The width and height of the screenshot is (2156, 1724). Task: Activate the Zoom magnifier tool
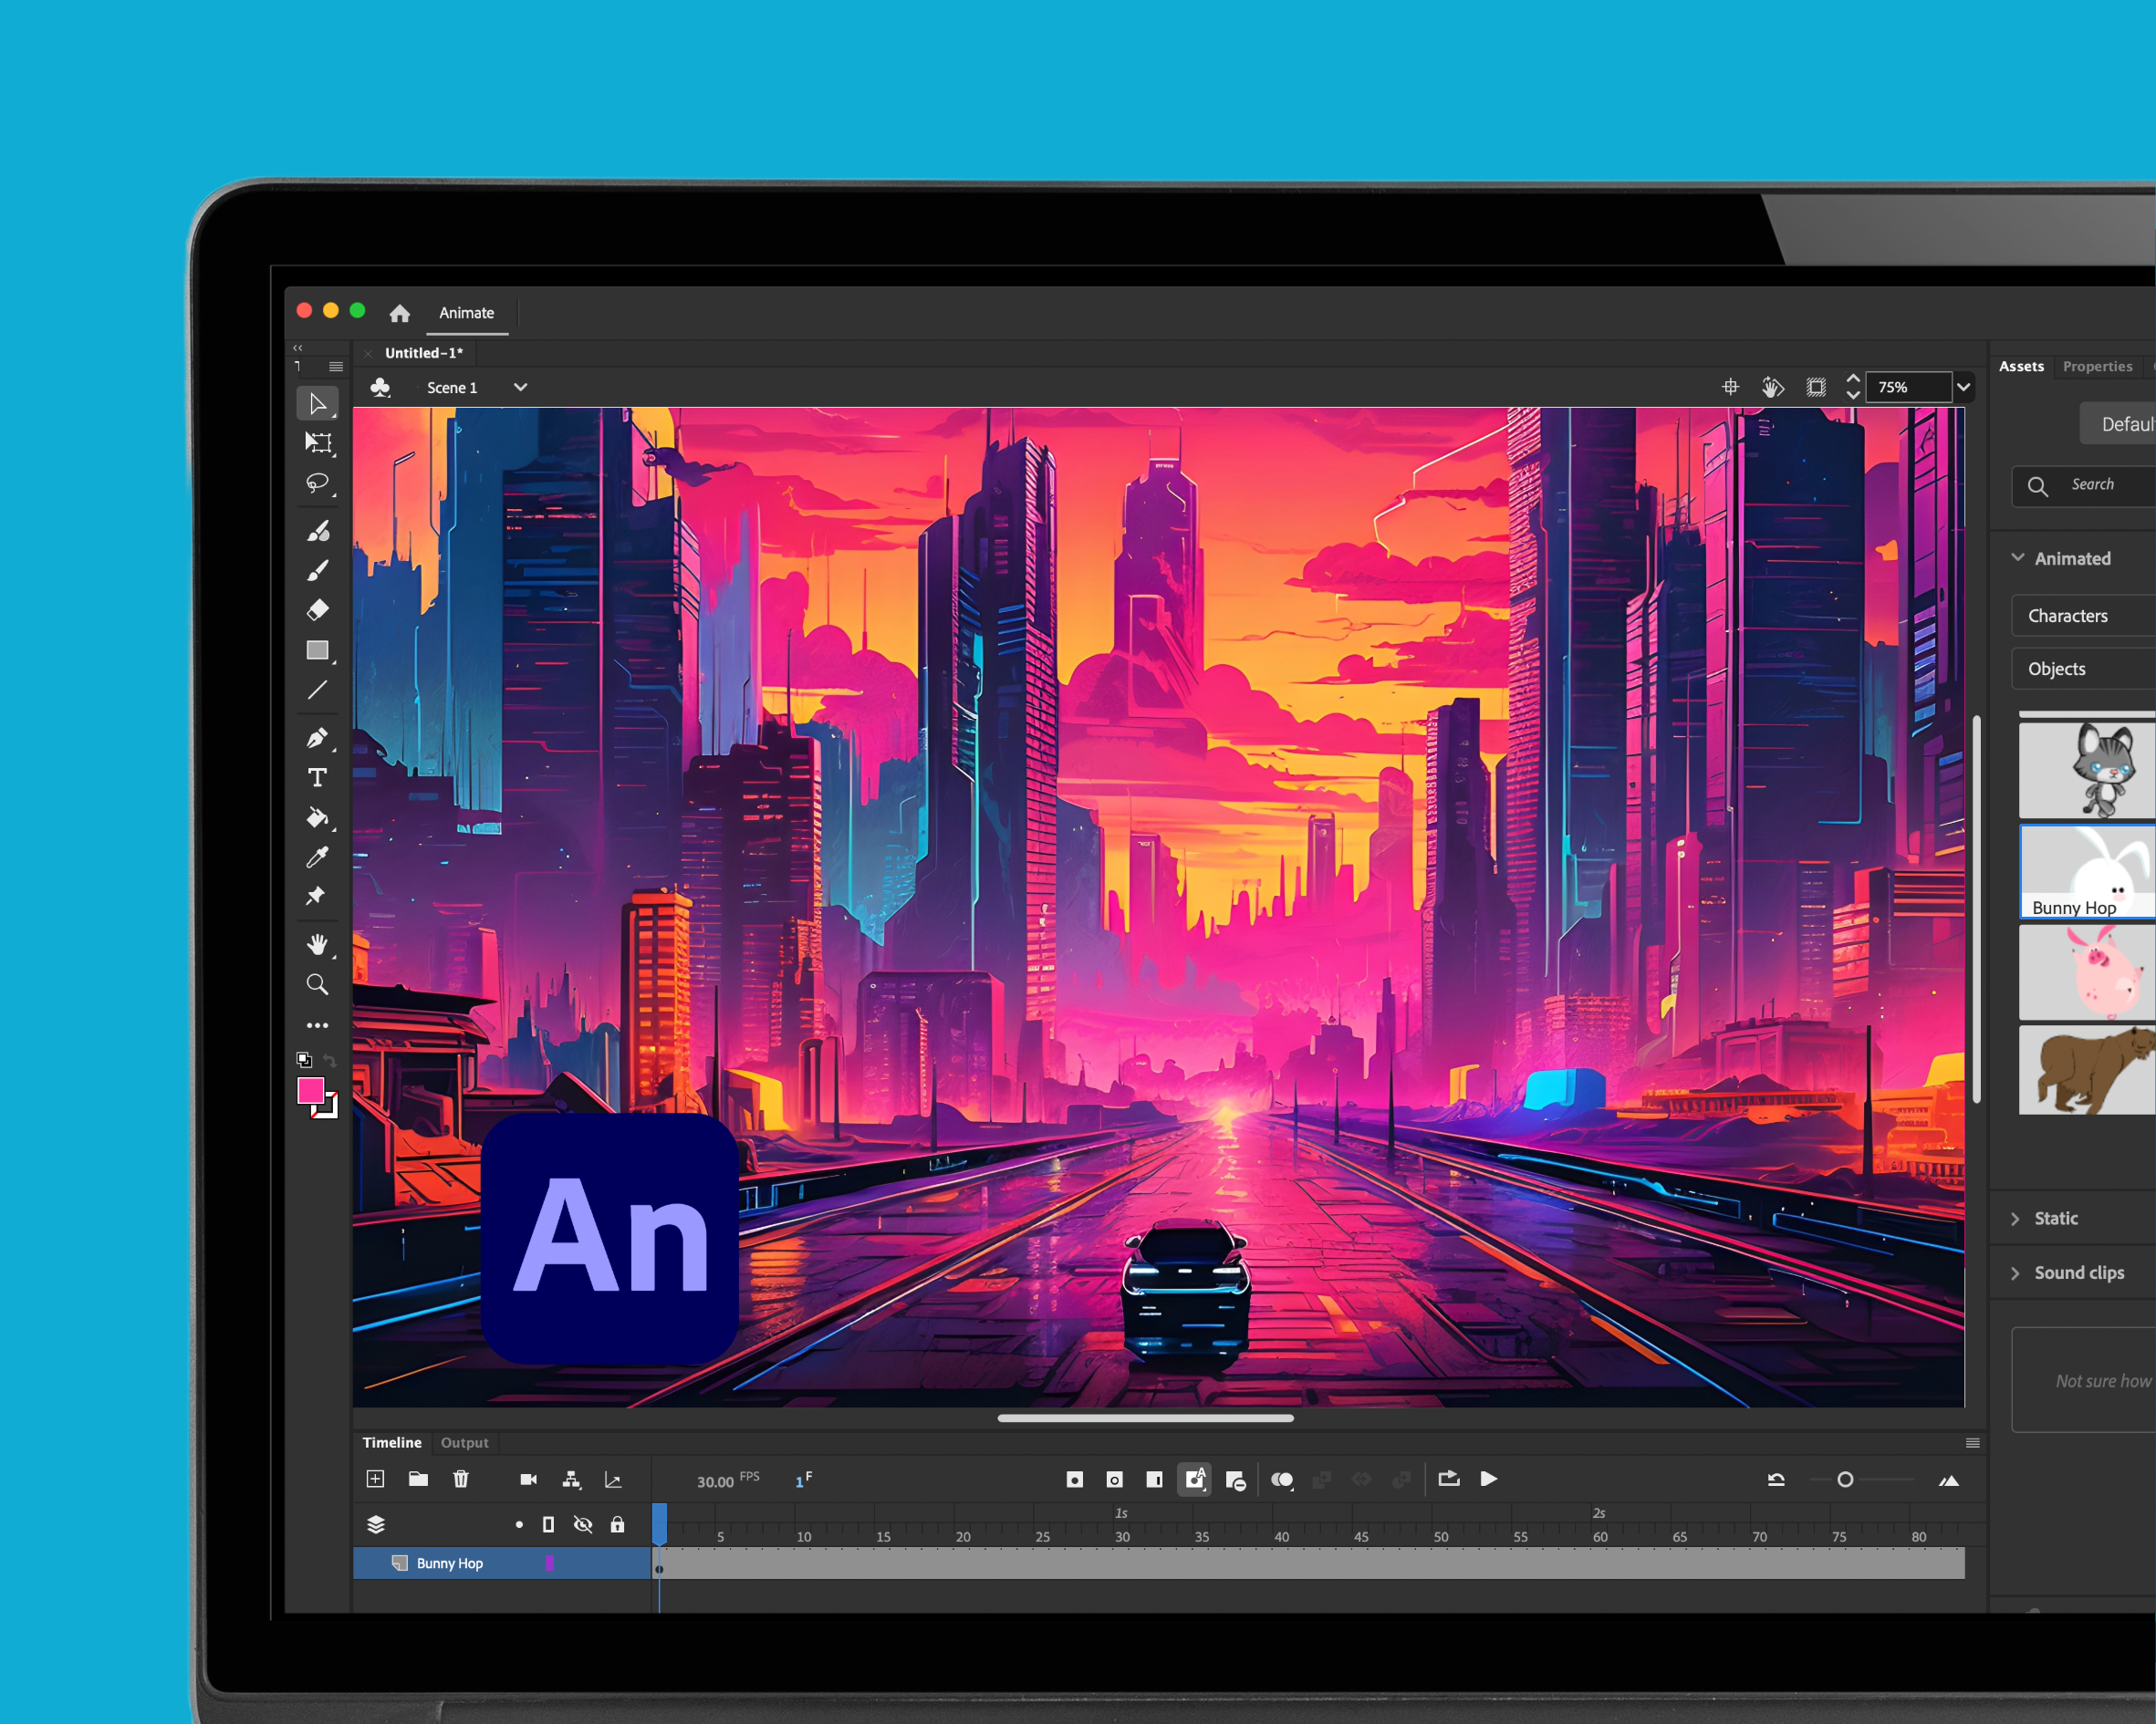317,985
